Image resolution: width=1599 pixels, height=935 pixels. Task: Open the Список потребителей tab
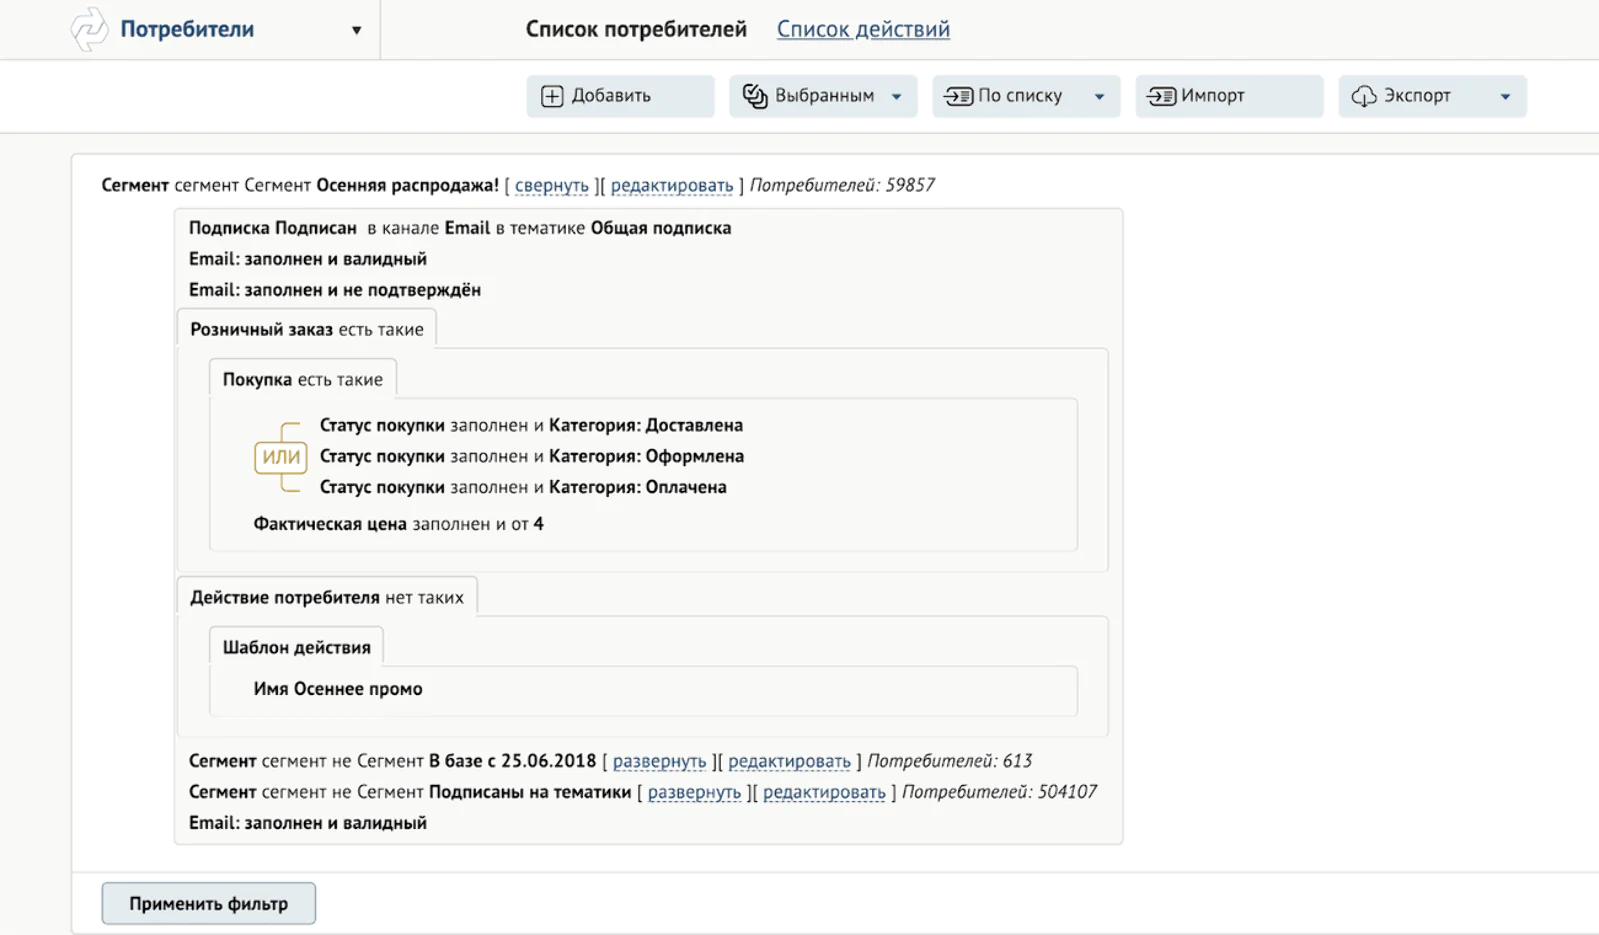click(x=636, y=29)
